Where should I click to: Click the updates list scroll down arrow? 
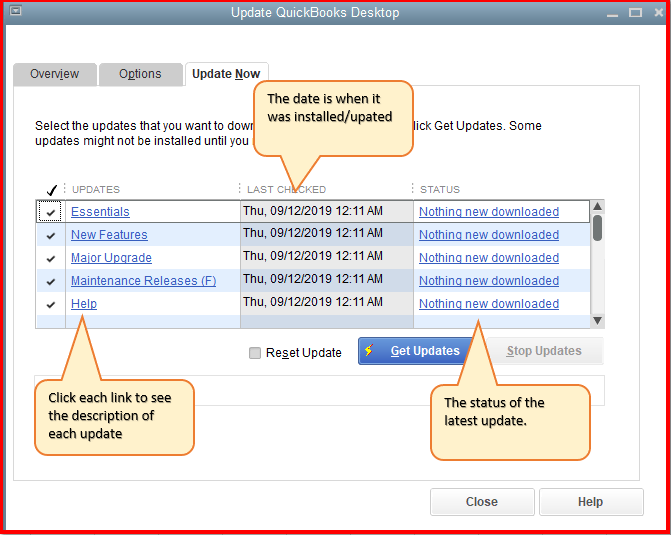coord(597,321)
